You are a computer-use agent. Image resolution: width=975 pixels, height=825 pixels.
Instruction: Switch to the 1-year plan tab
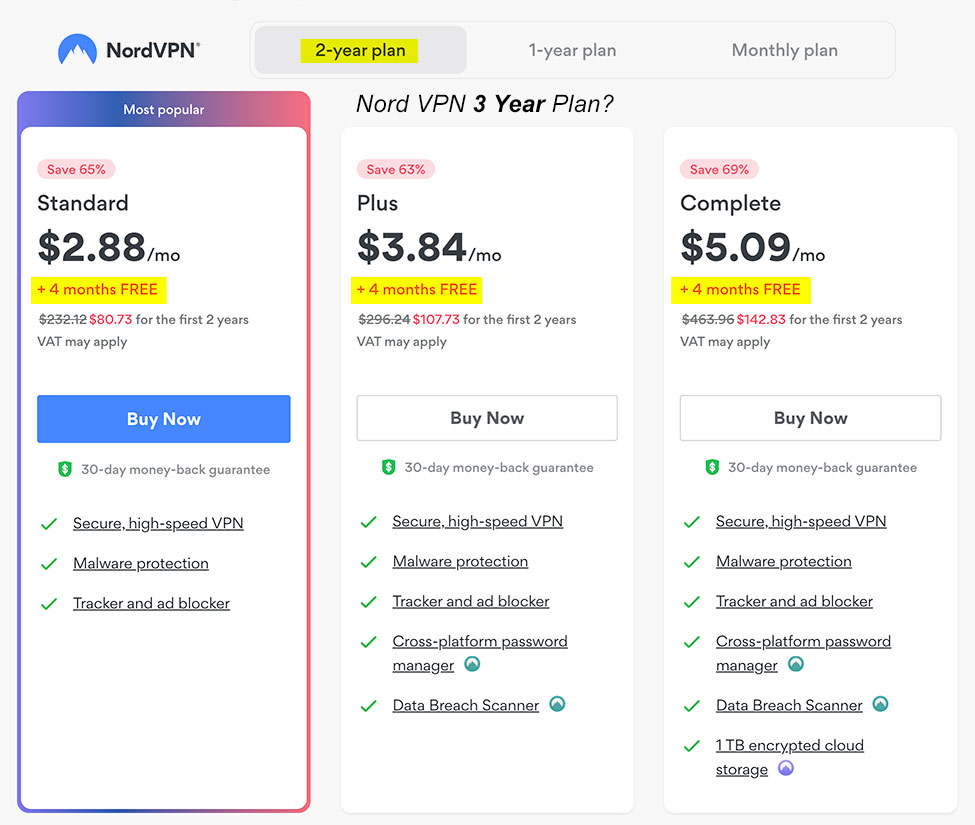[x=572, y=50]
